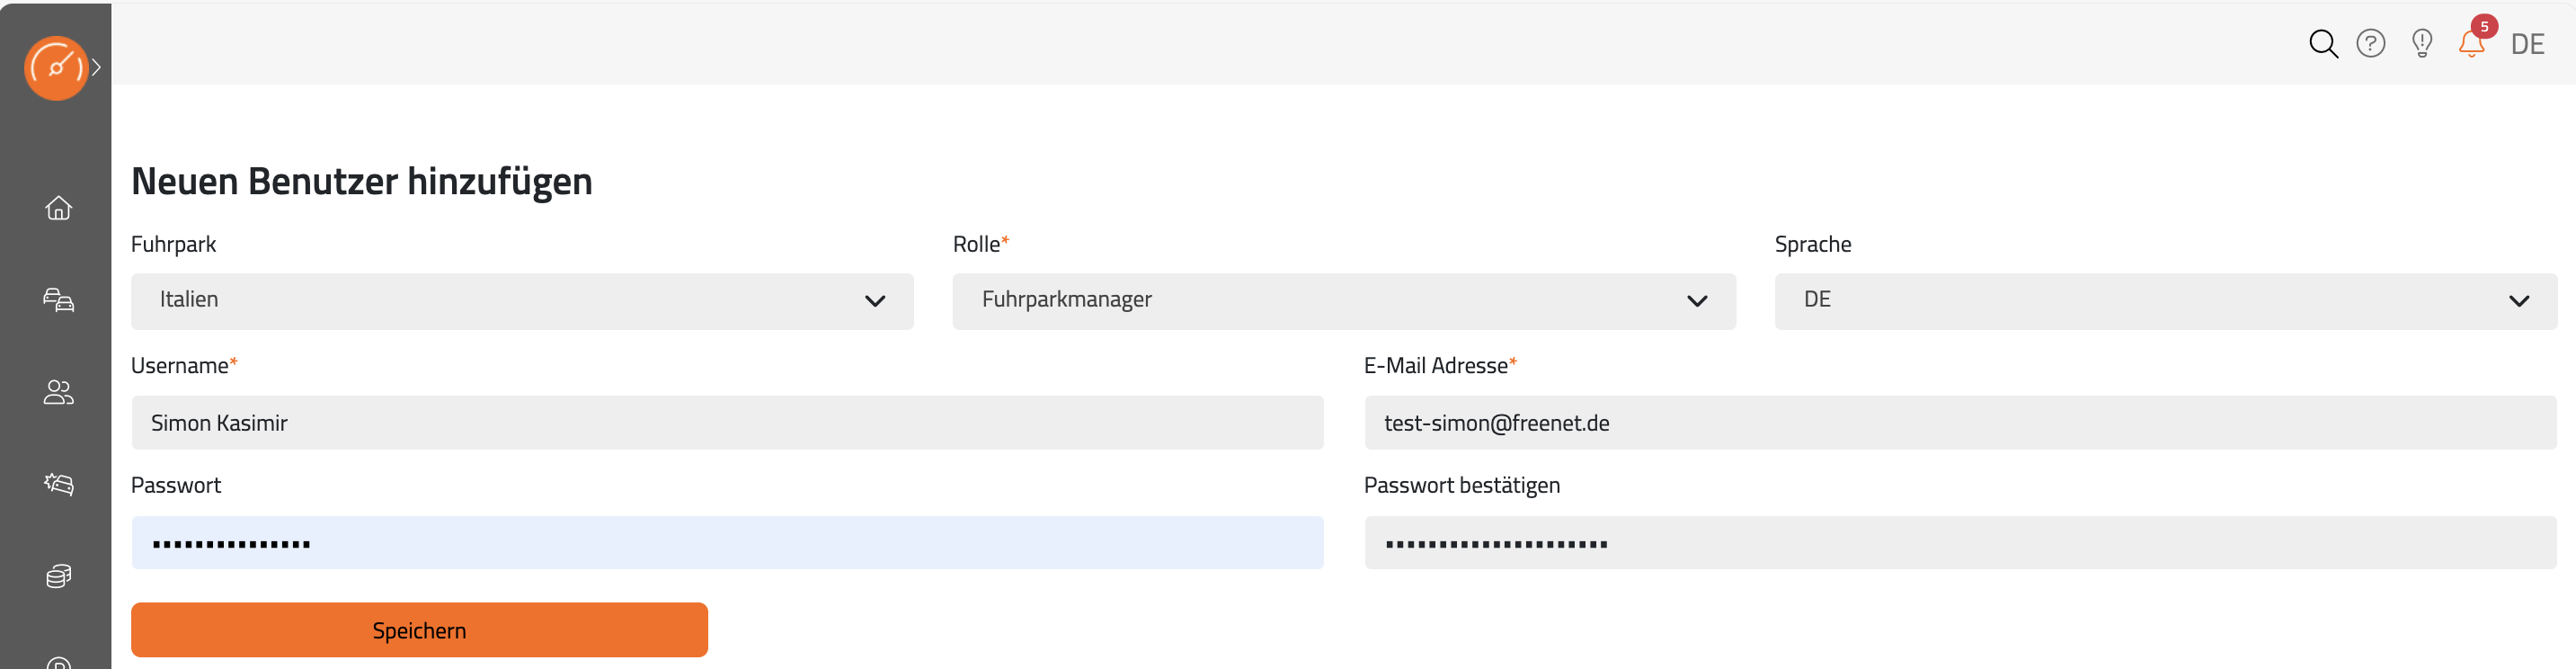Open the Fuhrpark dropdown showing Italien

tap(522, 301)
